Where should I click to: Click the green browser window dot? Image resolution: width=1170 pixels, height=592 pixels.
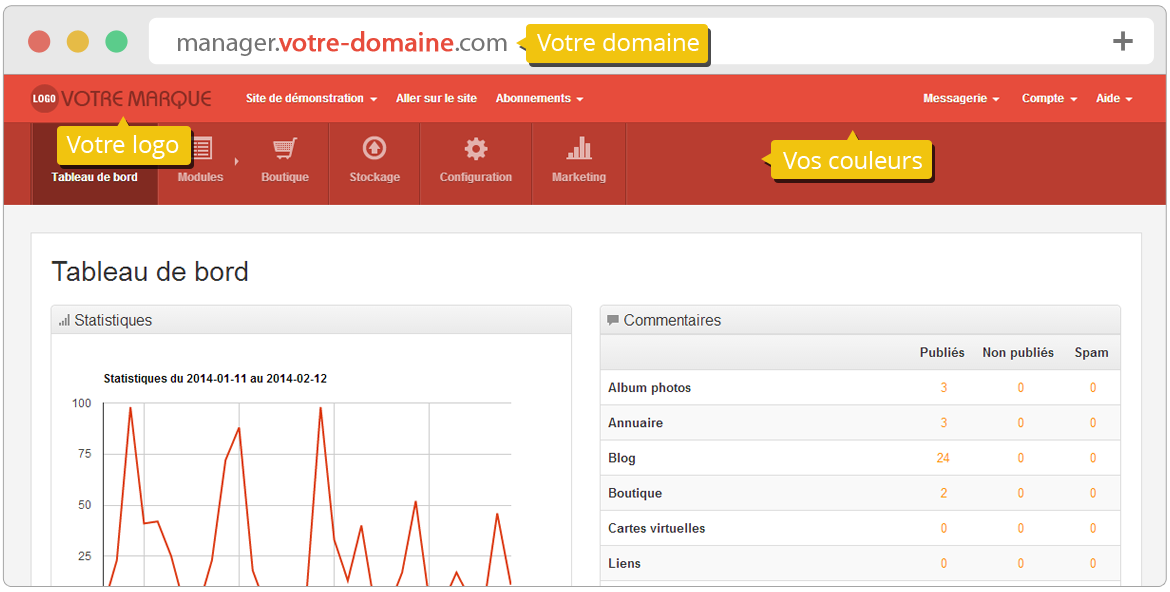(116, 41)
